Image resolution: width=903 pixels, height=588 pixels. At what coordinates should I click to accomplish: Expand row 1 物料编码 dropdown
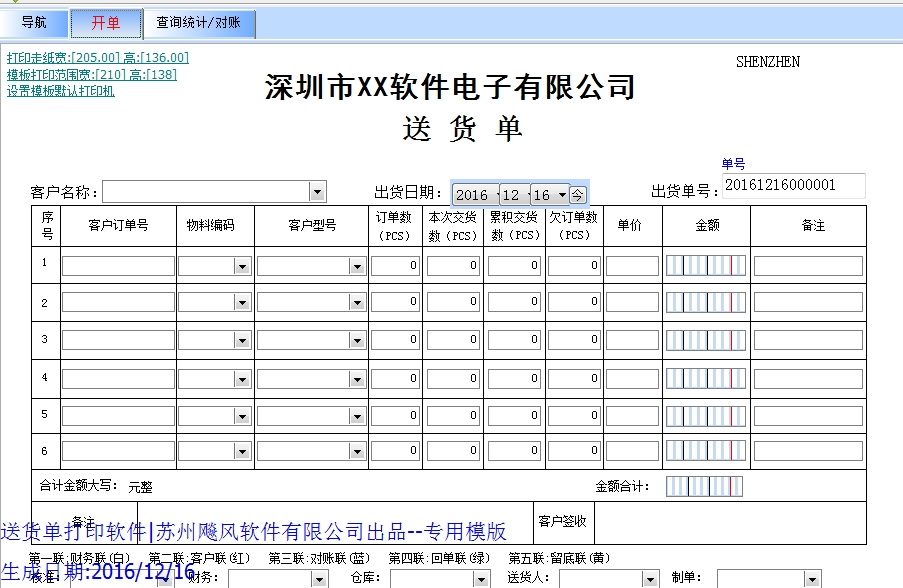pyautogui.click(x=242, y=266)
